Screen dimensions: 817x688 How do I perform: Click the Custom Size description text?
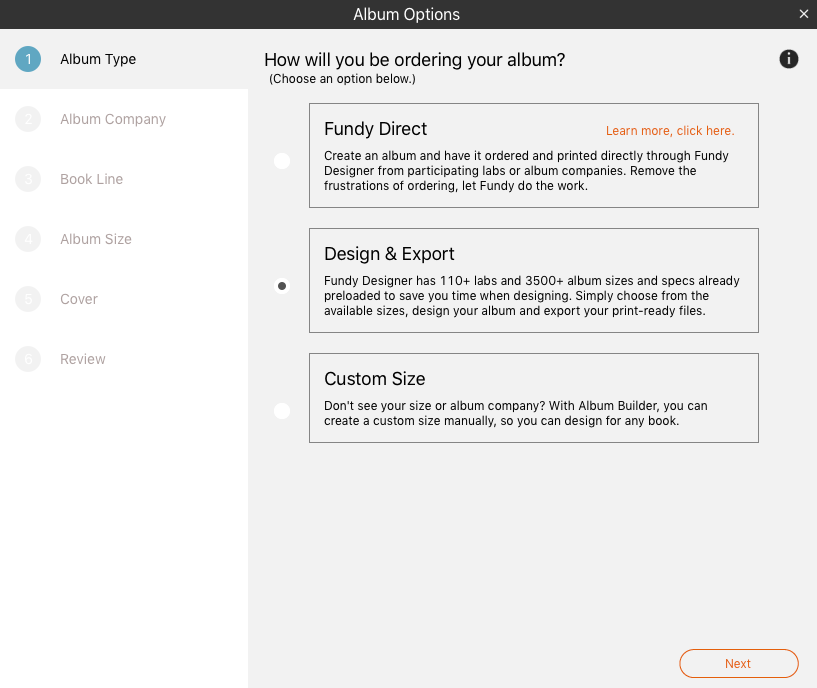(516, 413)
